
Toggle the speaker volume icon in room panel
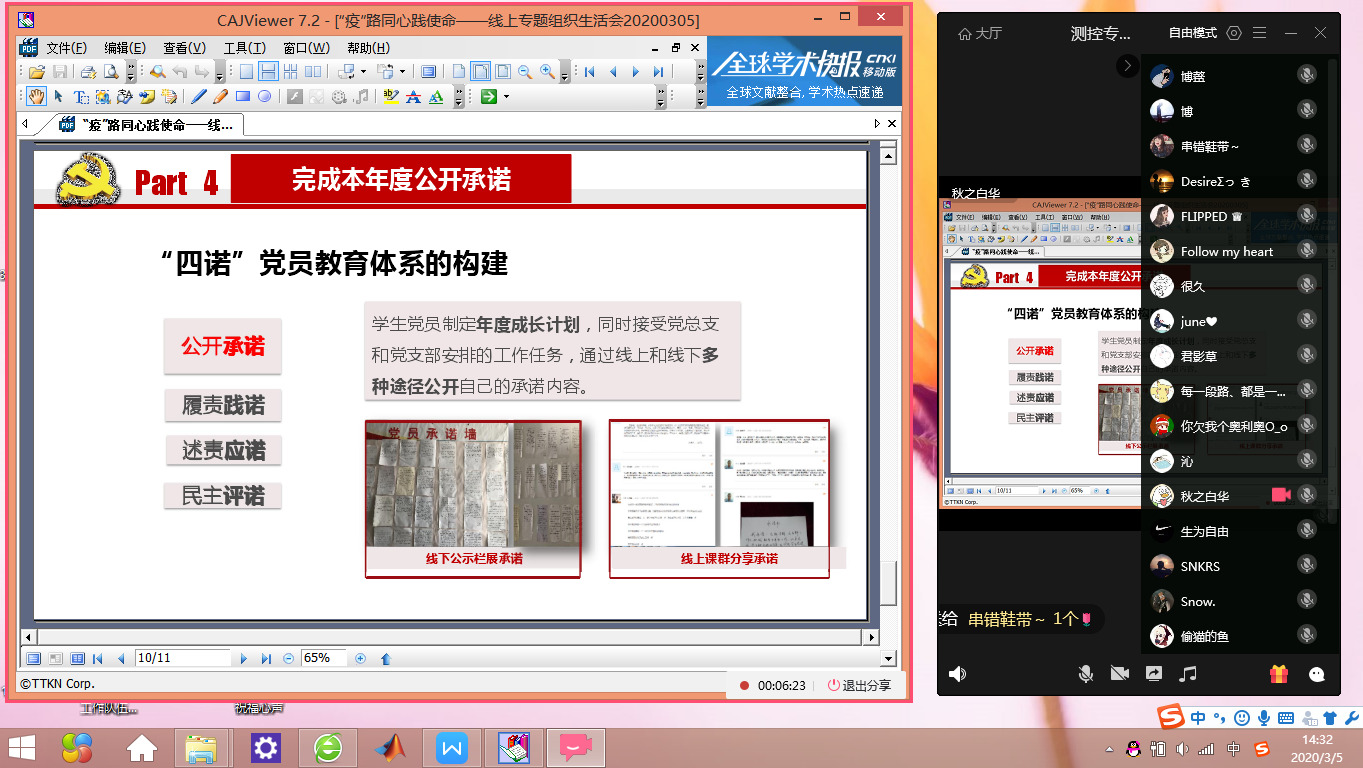(x=957, y=674)
